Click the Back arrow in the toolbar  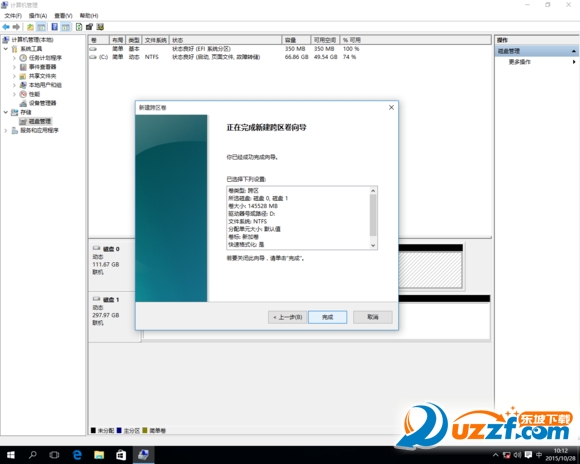coord(6,27)
